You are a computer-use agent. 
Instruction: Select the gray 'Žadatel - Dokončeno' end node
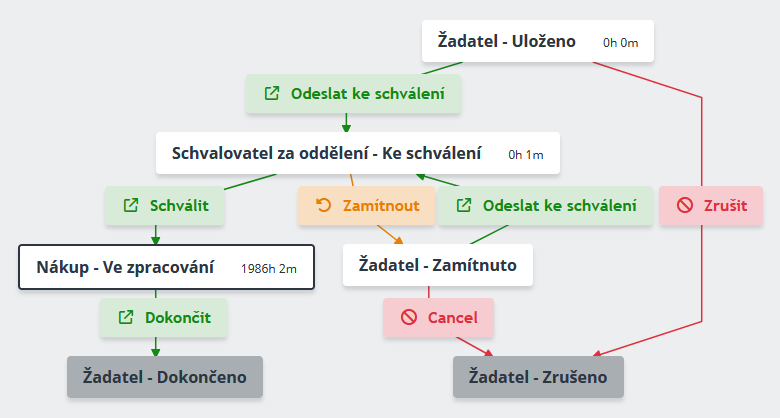click(x=164, y=377)
